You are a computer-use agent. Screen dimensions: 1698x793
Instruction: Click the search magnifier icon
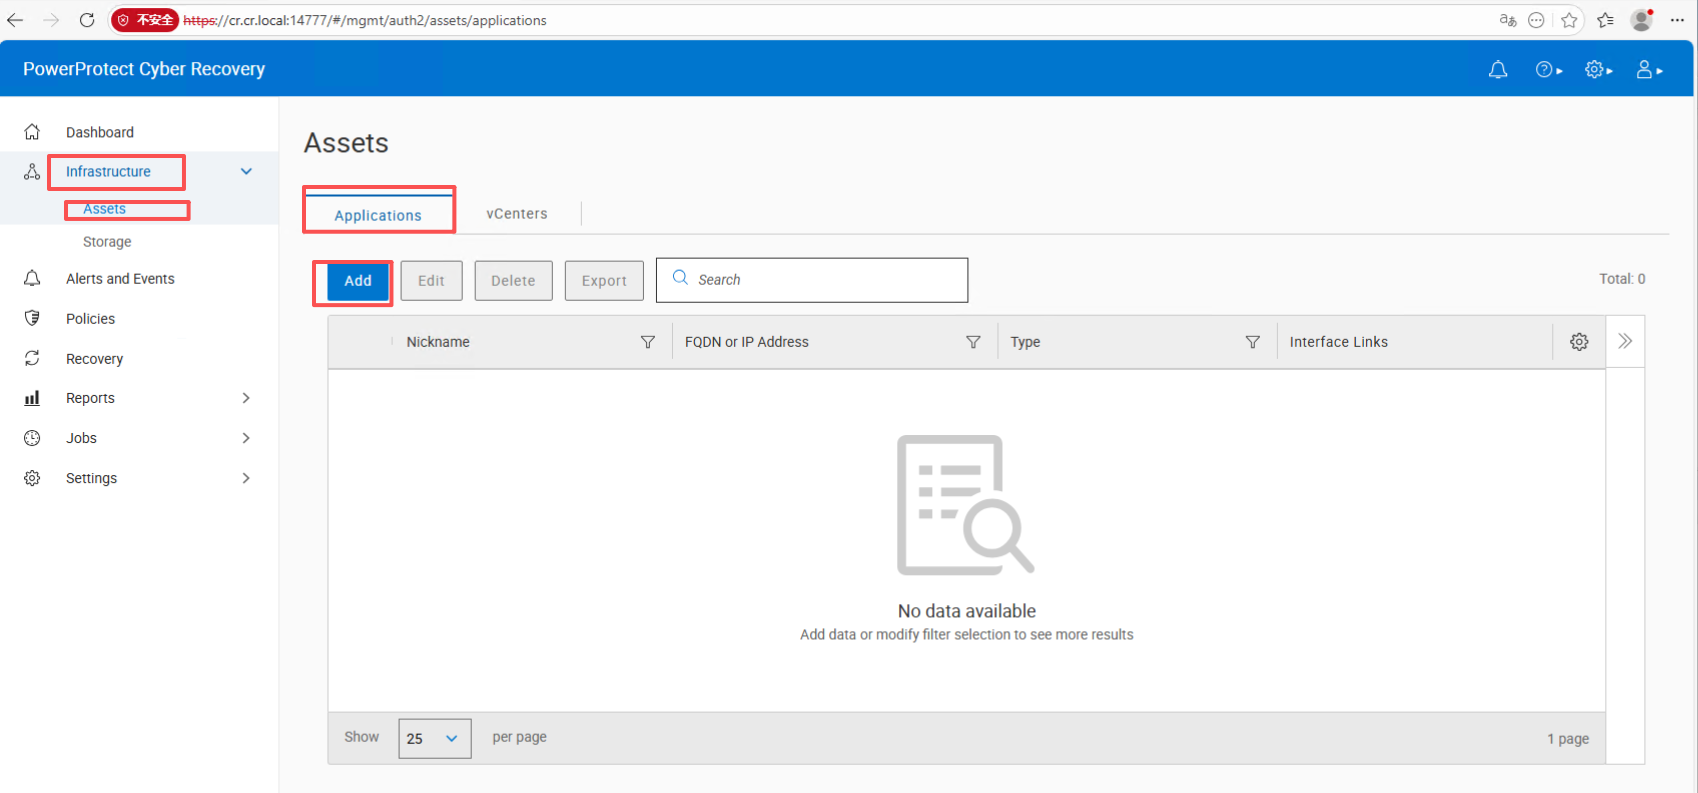point(680,278)
